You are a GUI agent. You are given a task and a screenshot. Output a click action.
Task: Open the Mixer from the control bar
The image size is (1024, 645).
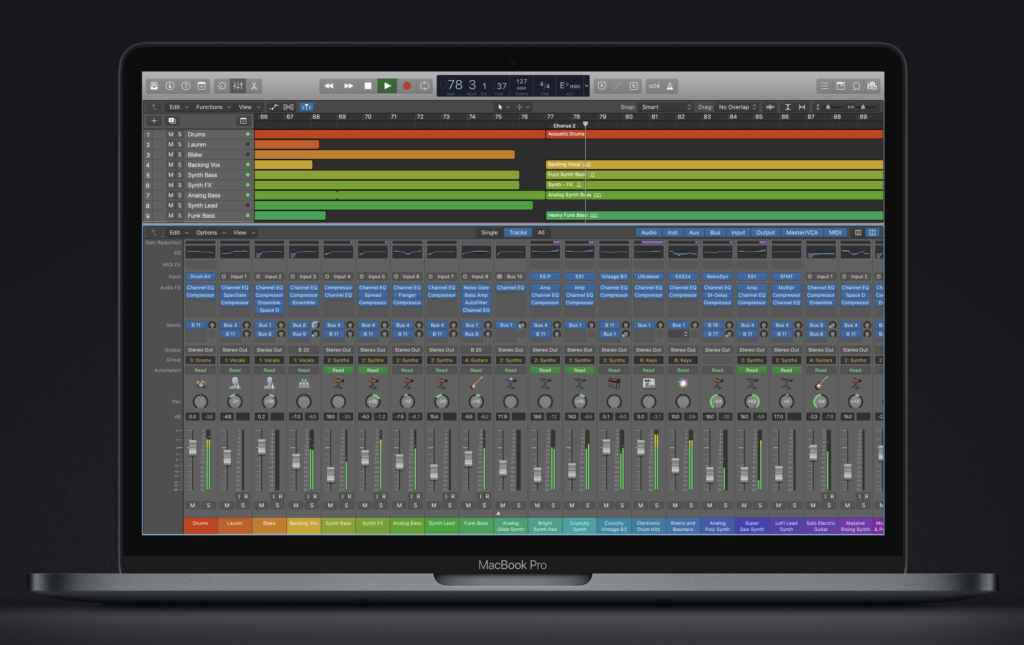click(x=238, y=86)
